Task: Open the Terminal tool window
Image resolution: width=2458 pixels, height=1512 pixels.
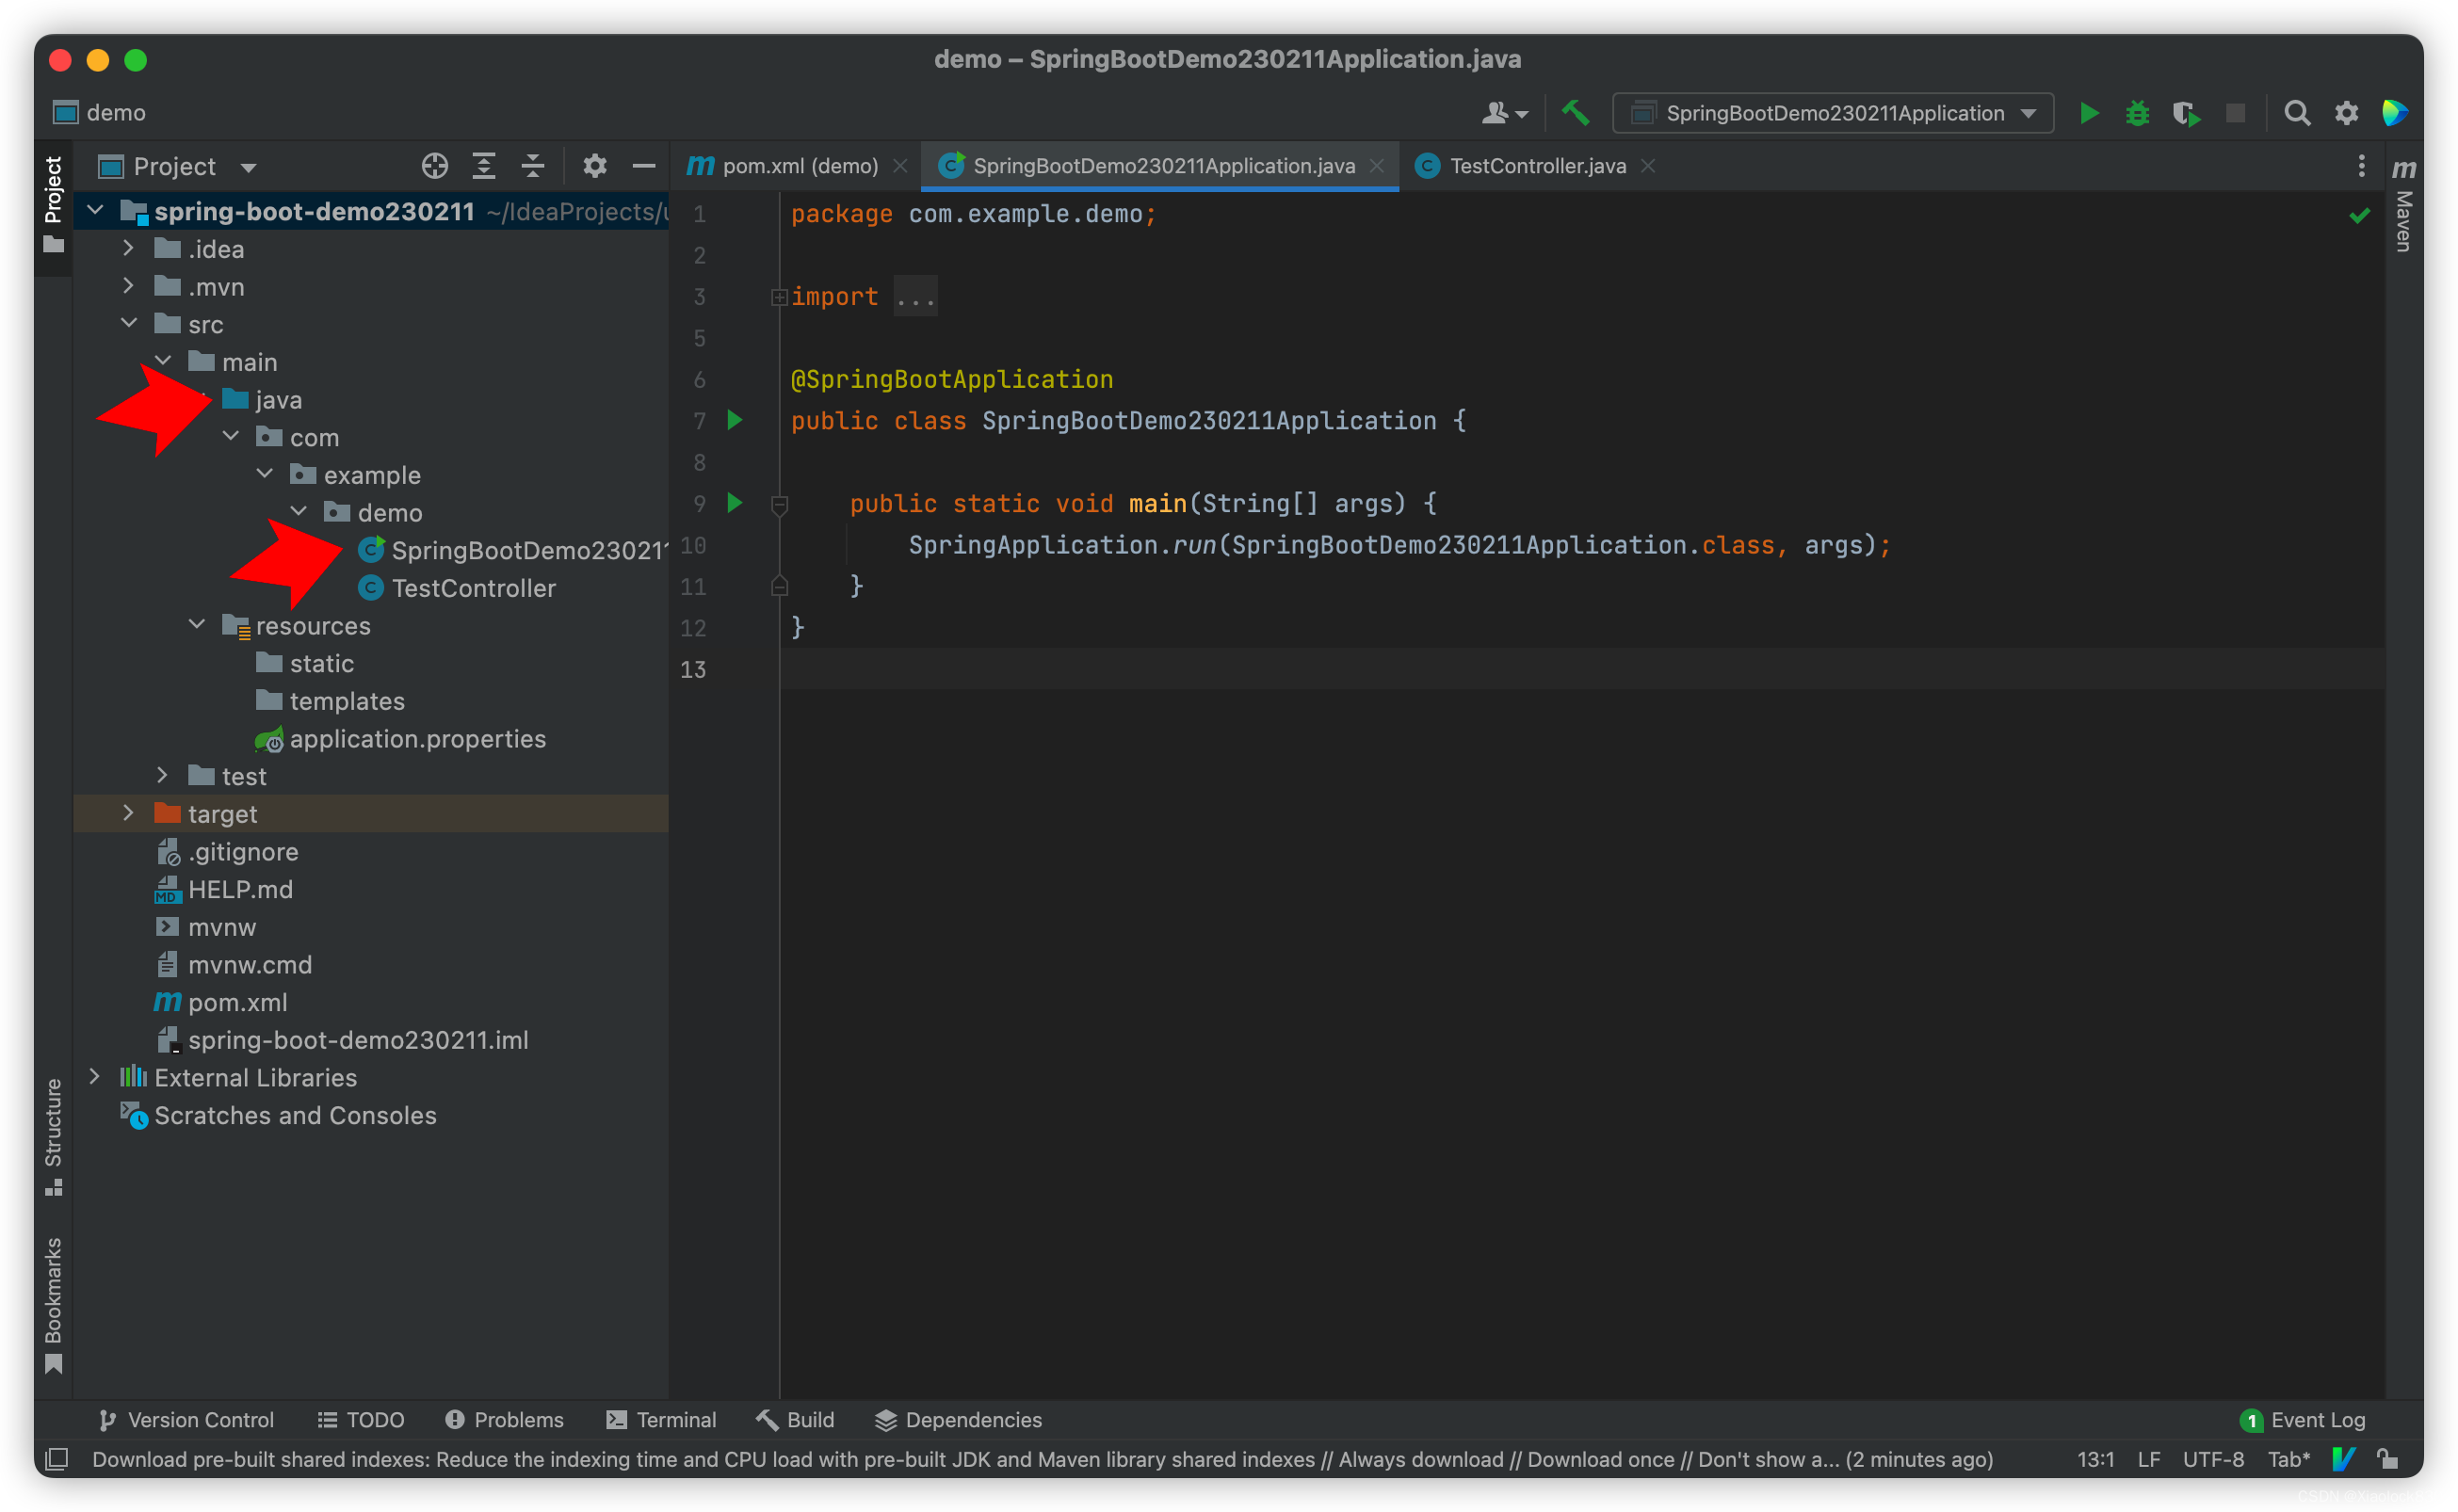Action: [x=661, y=1420]
